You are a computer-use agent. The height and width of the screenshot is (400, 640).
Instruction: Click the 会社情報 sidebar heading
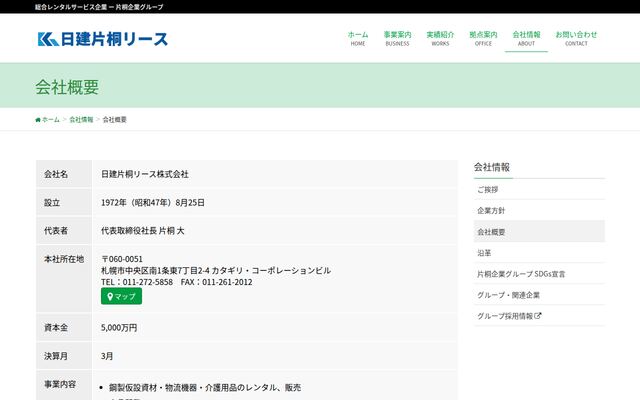492,167
